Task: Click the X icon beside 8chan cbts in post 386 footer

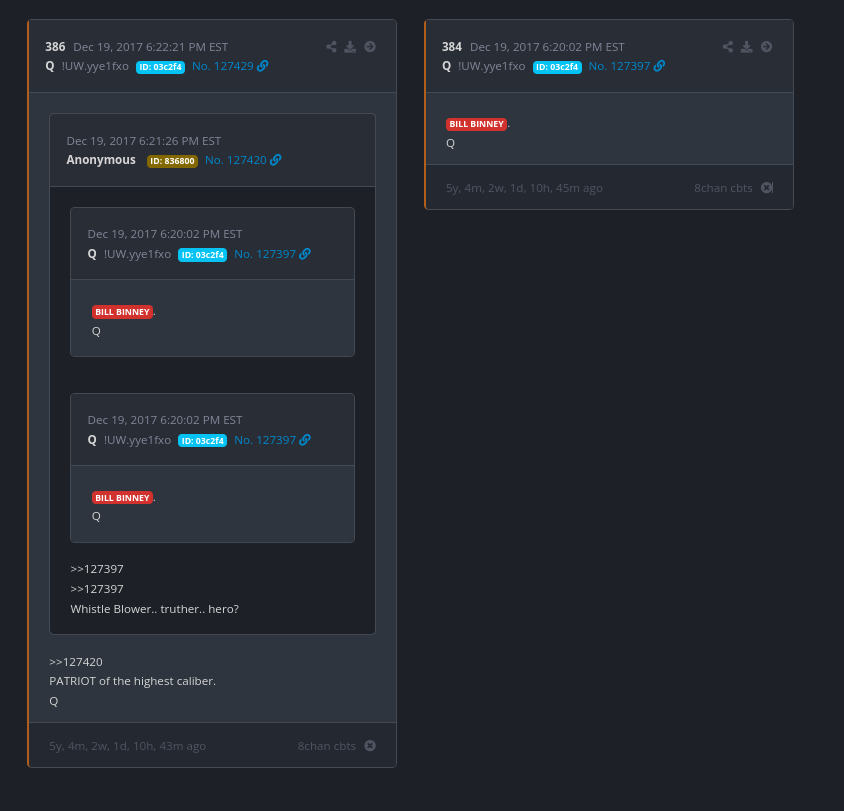Action: point(370,745)
